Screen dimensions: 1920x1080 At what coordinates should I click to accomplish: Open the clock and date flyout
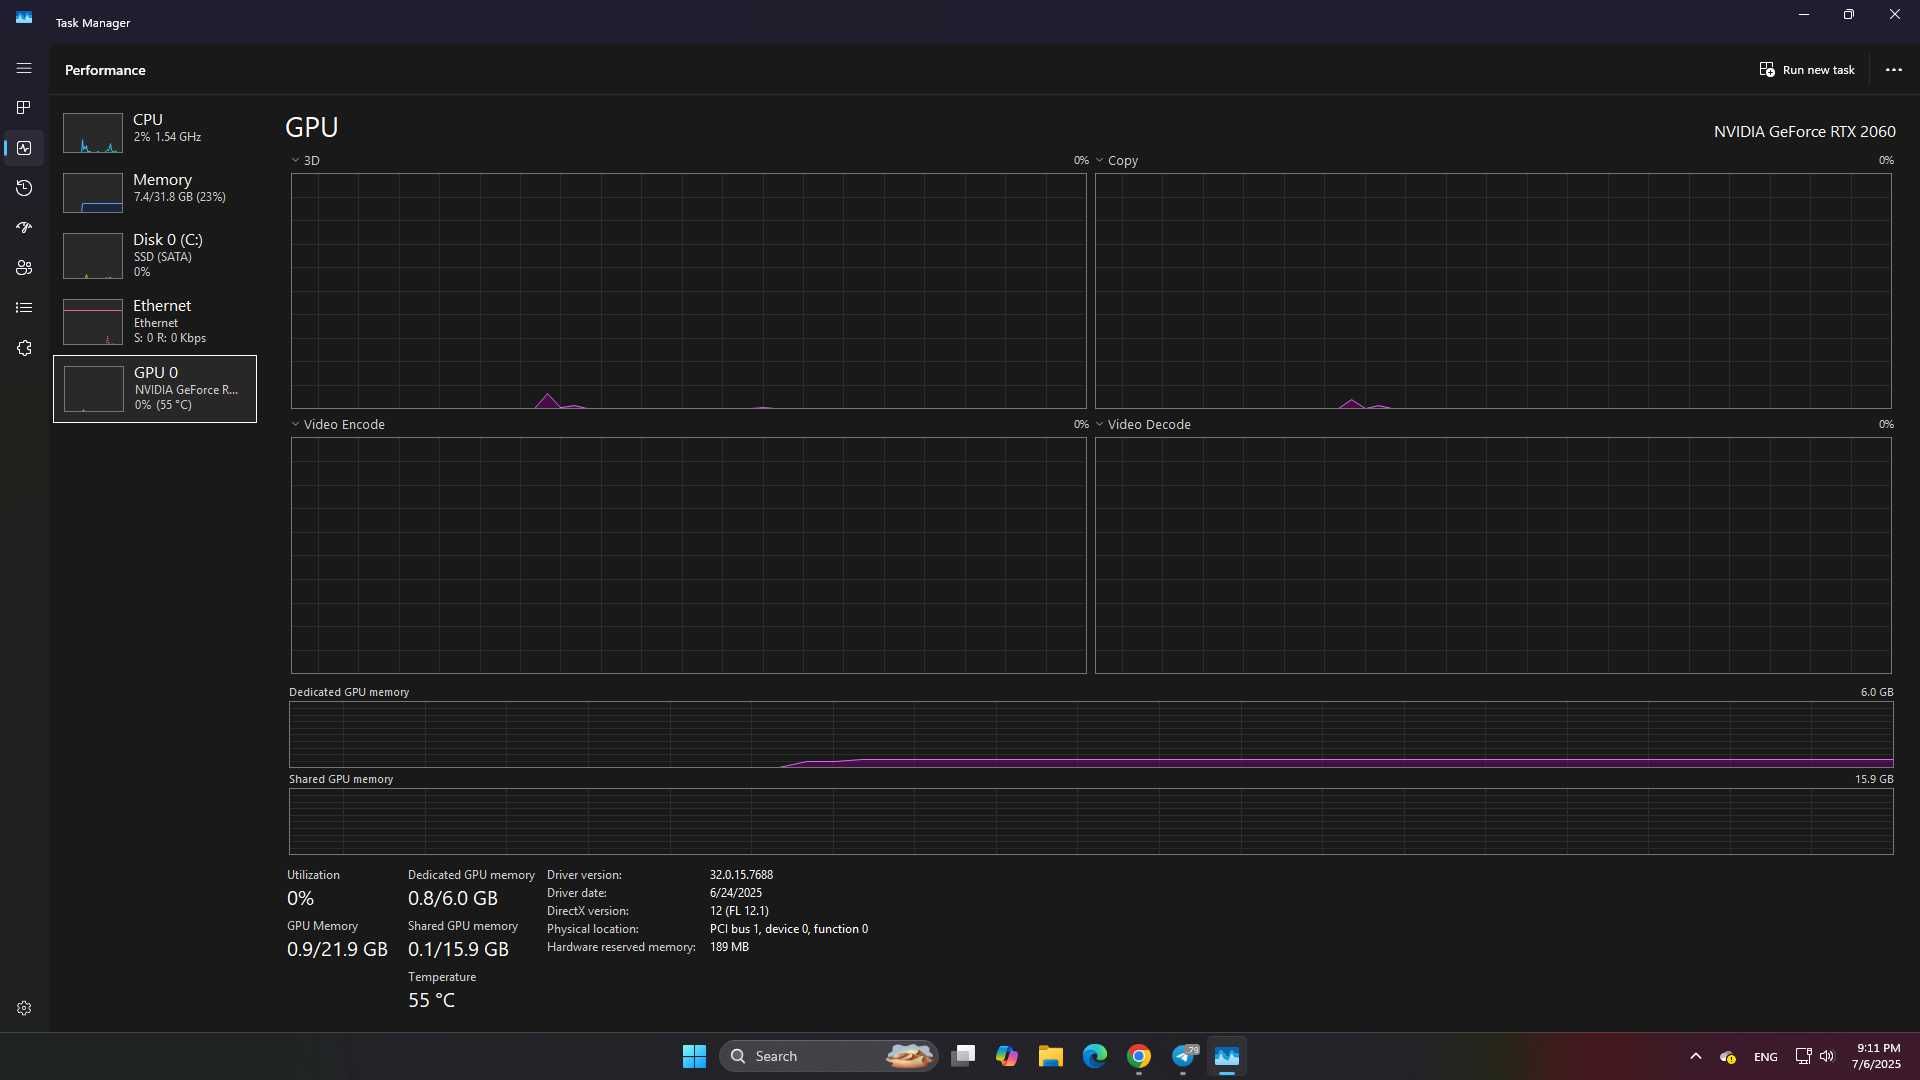[1877, 1056]
